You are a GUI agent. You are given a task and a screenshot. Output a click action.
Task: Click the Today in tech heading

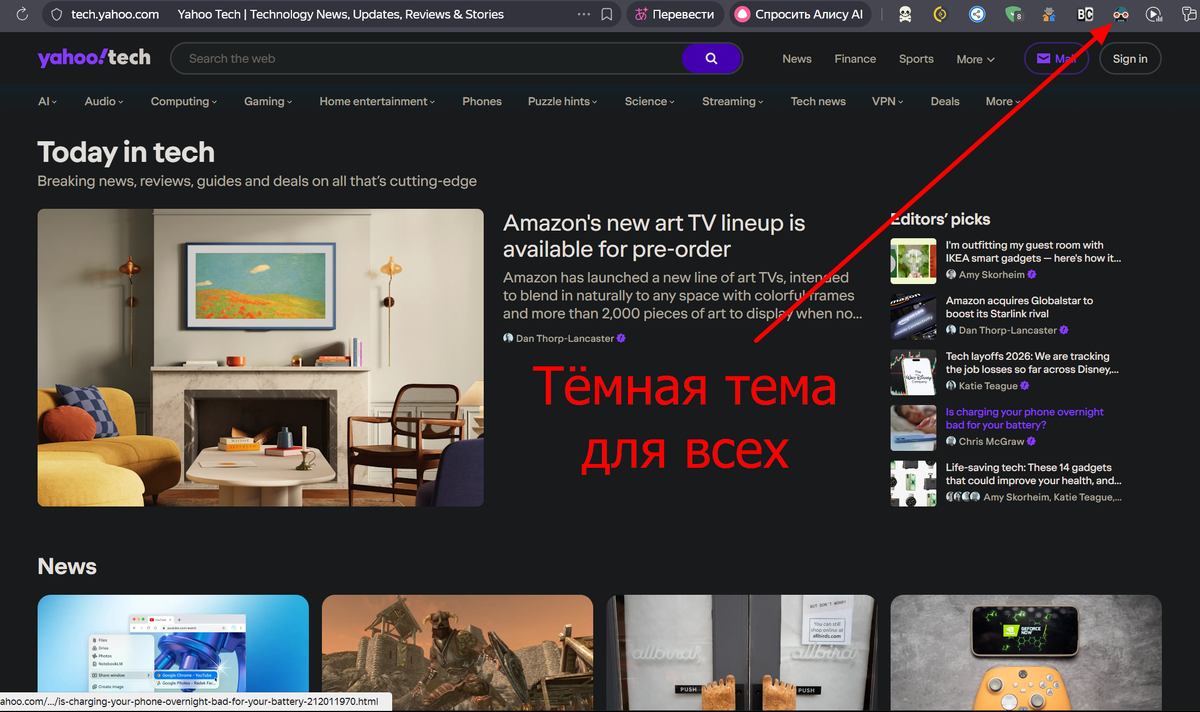126,152
